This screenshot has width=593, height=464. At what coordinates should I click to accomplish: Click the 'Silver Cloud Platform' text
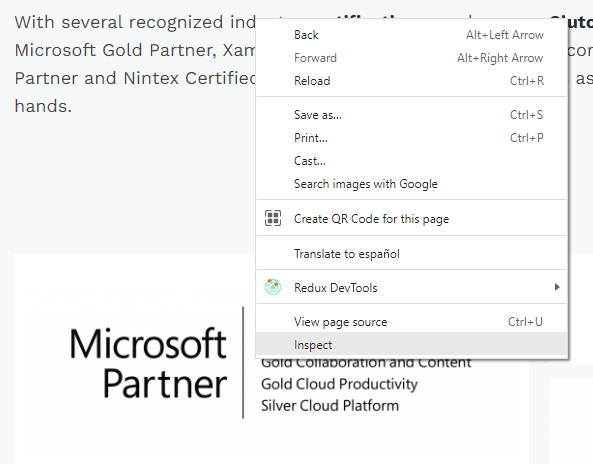coord(330,405)
